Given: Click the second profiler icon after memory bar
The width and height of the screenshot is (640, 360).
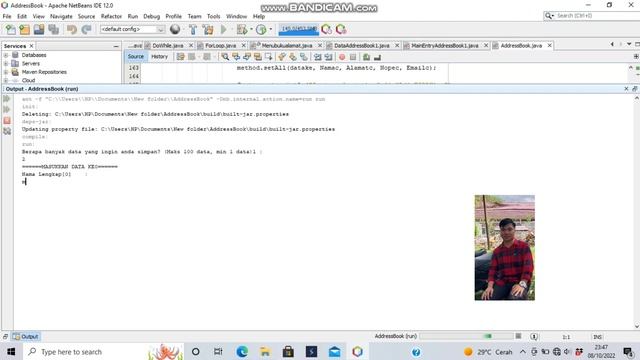Looking at the screenshot, I should [x=341, y=29].
